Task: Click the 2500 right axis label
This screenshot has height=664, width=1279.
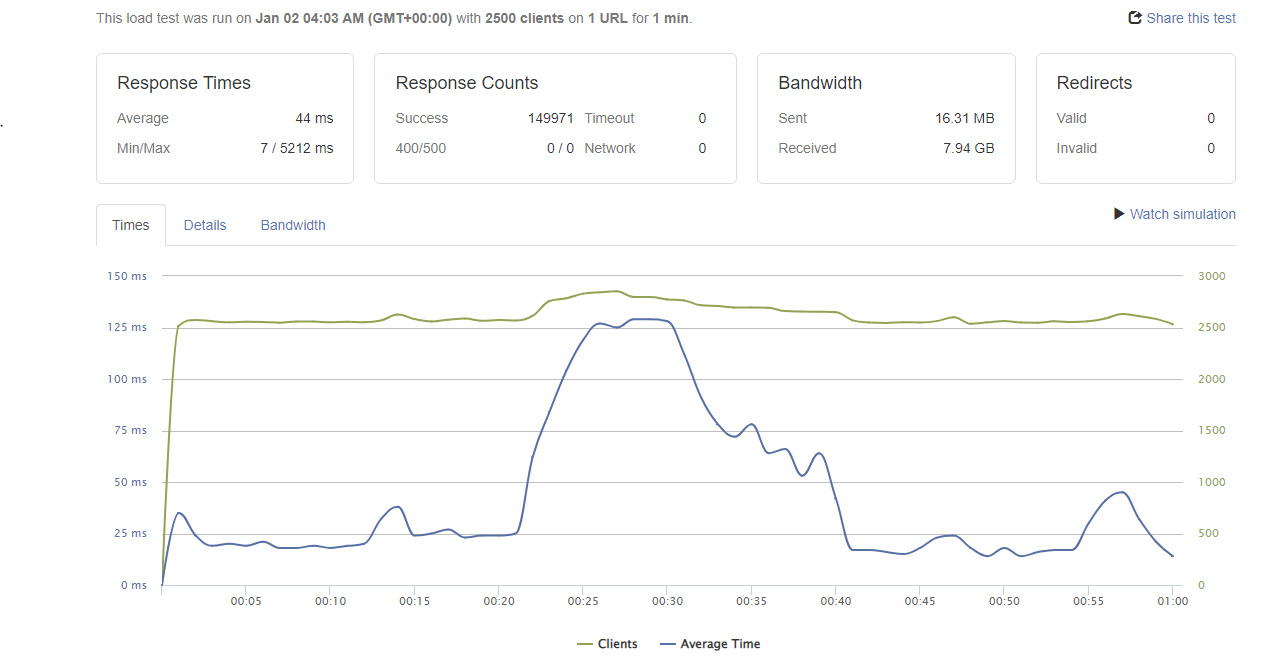Action: [1211, 328]
